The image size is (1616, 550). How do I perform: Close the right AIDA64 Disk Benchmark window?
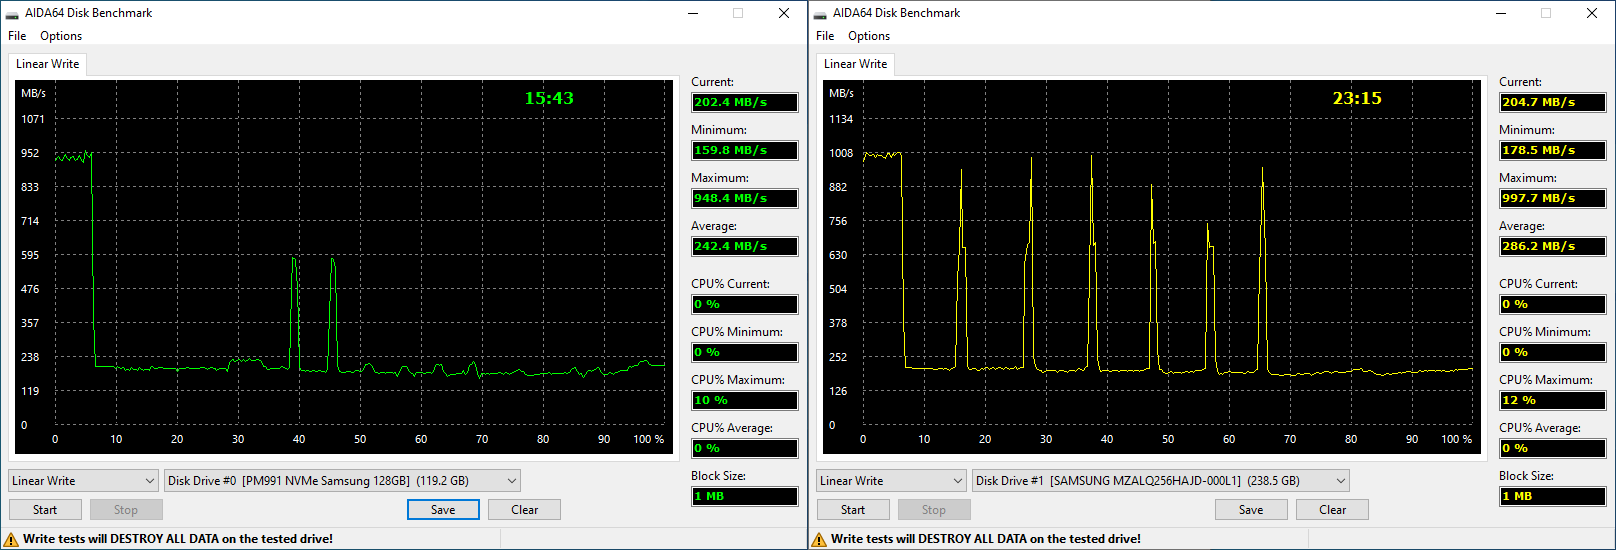pyautogui.click(x=1592, y=14)
